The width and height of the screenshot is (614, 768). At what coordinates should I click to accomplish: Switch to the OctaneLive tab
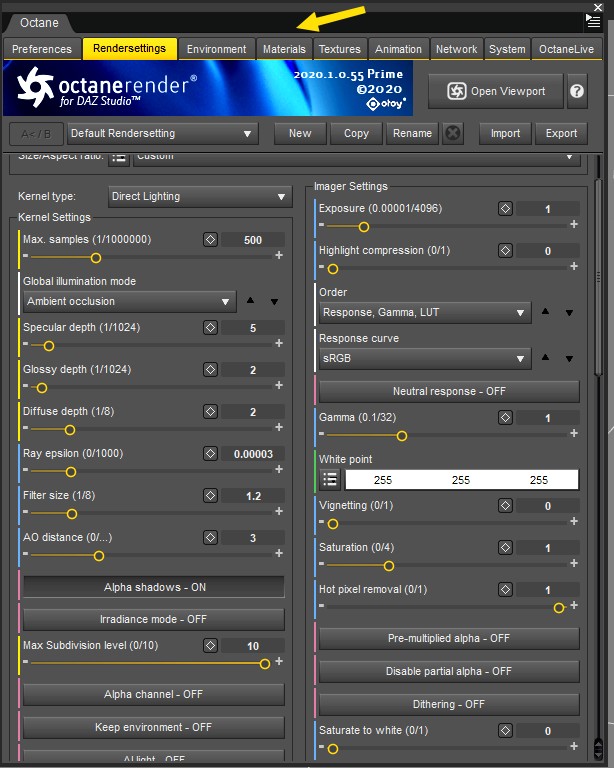pyautogui.click(x=567, y=49)
